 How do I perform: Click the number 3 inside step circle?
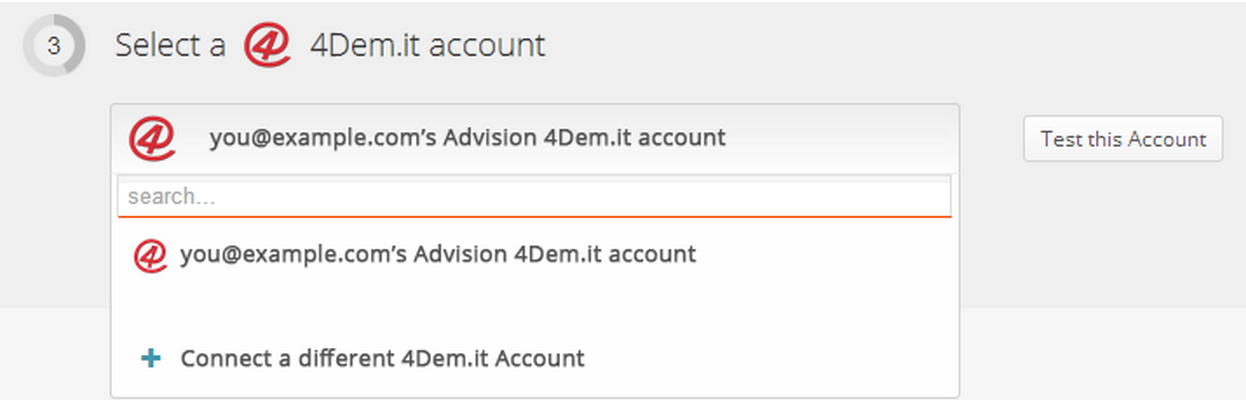54,47
